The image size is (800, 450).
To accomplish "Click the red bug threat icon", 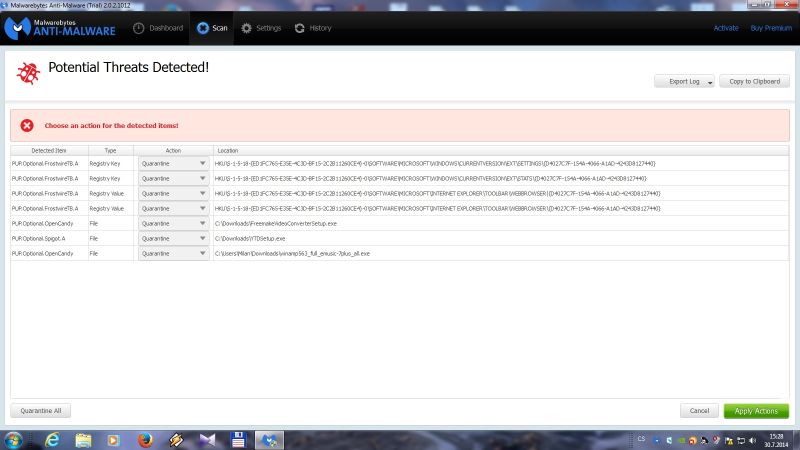I will point(29,72).
